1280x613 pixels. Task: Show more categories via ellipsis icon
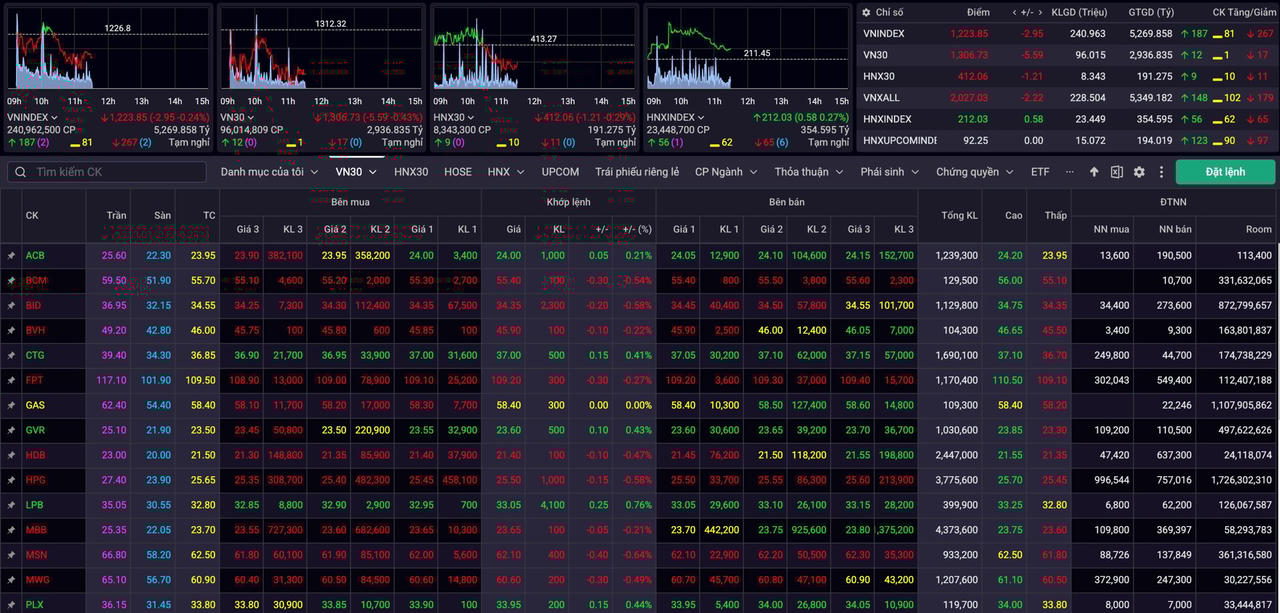tap(1070, 172)
